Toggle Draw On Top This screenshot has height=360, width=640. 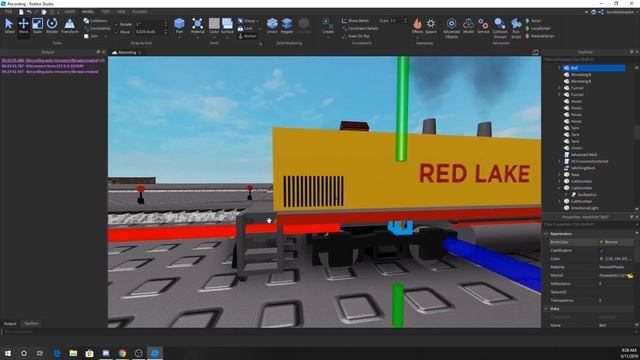(x=356, y=36)
